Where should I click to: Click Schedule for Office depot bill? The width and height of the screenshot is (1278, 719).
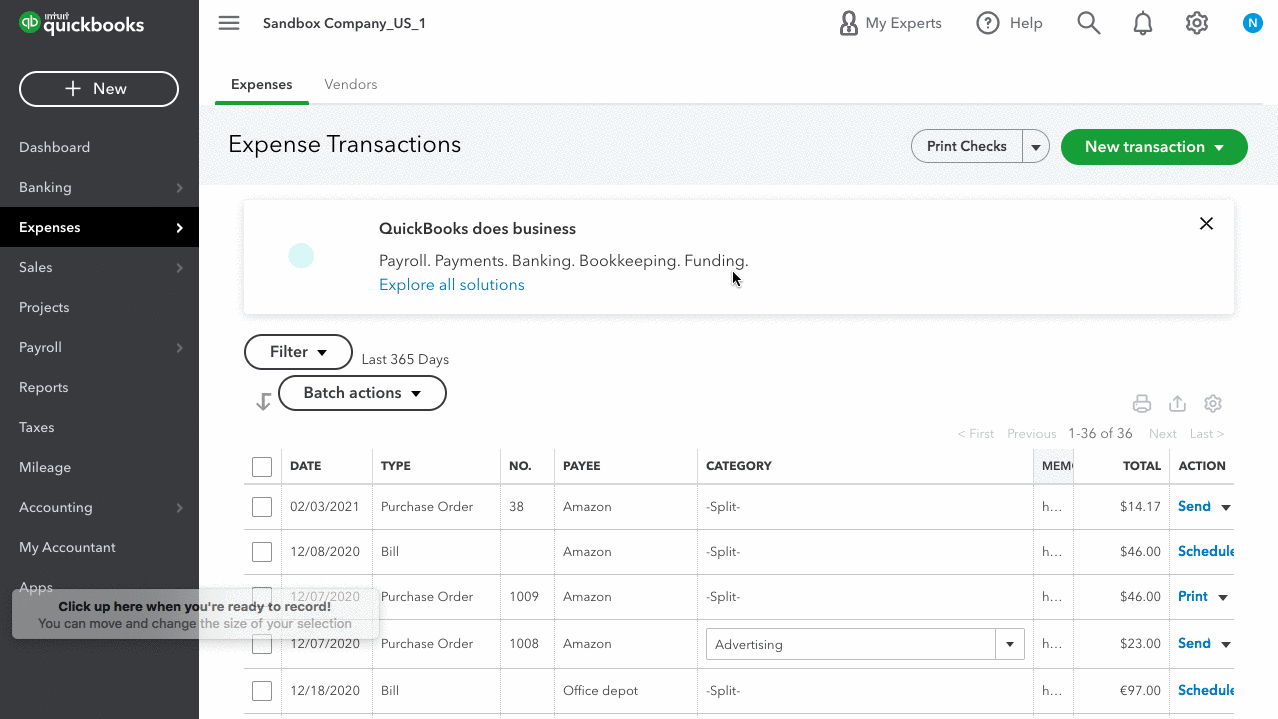point(1205,691)
